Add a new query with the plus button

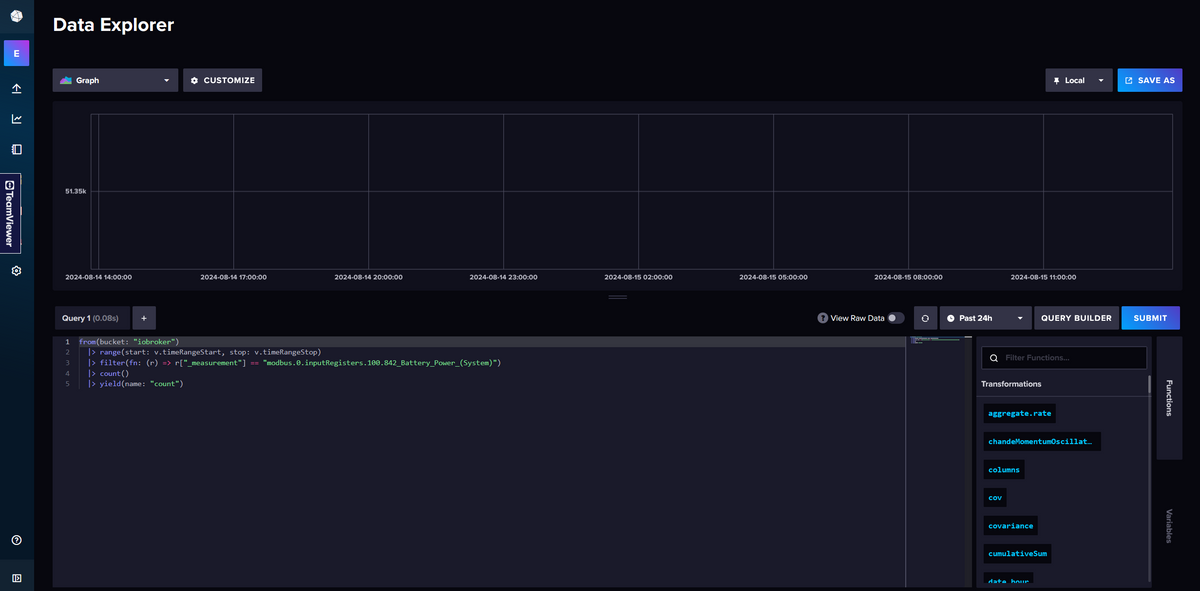coord(144,318)
